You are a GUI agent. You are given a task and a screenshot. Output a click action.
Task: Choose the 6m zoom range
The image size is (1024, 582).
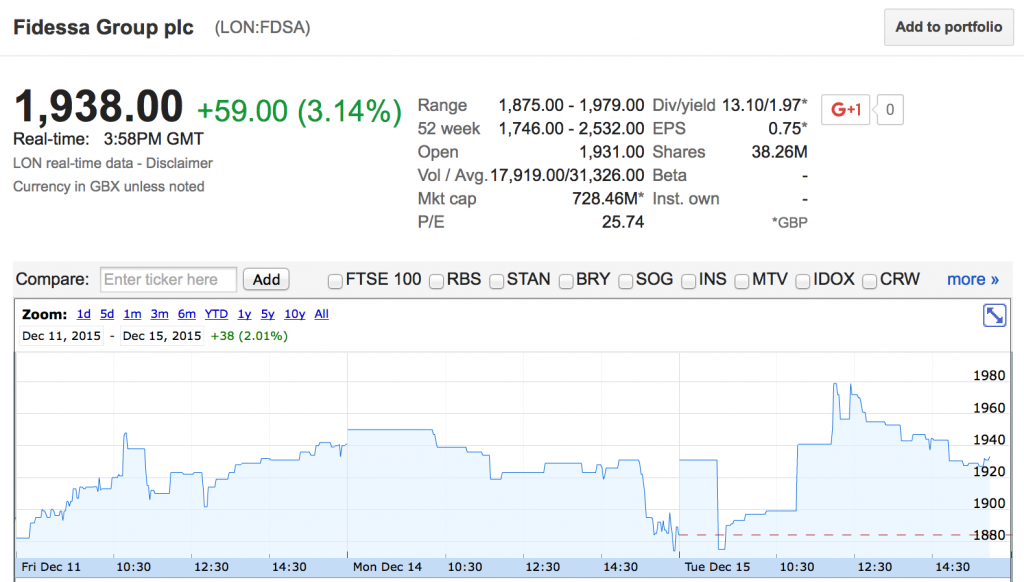(x=187, y=314)
